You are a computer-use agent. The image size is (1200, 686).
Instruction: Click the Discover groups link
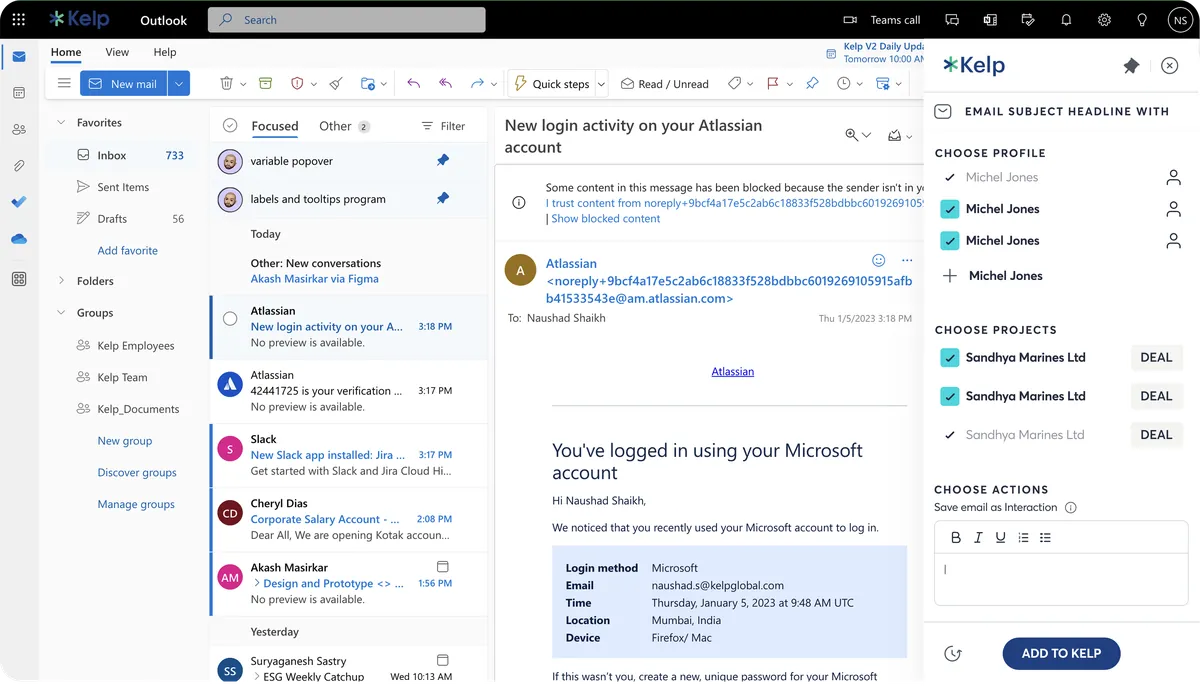[137, 473]
